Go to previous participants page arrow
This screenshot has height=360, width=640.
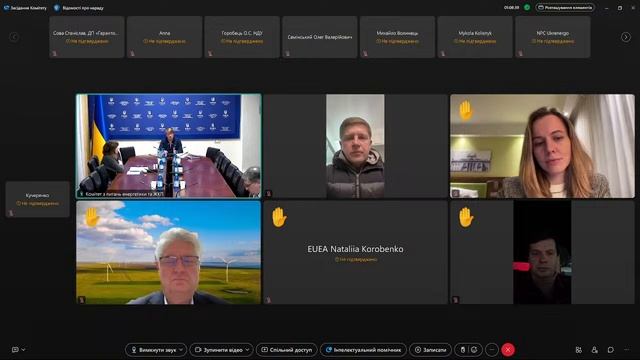(x=14, y=37)
